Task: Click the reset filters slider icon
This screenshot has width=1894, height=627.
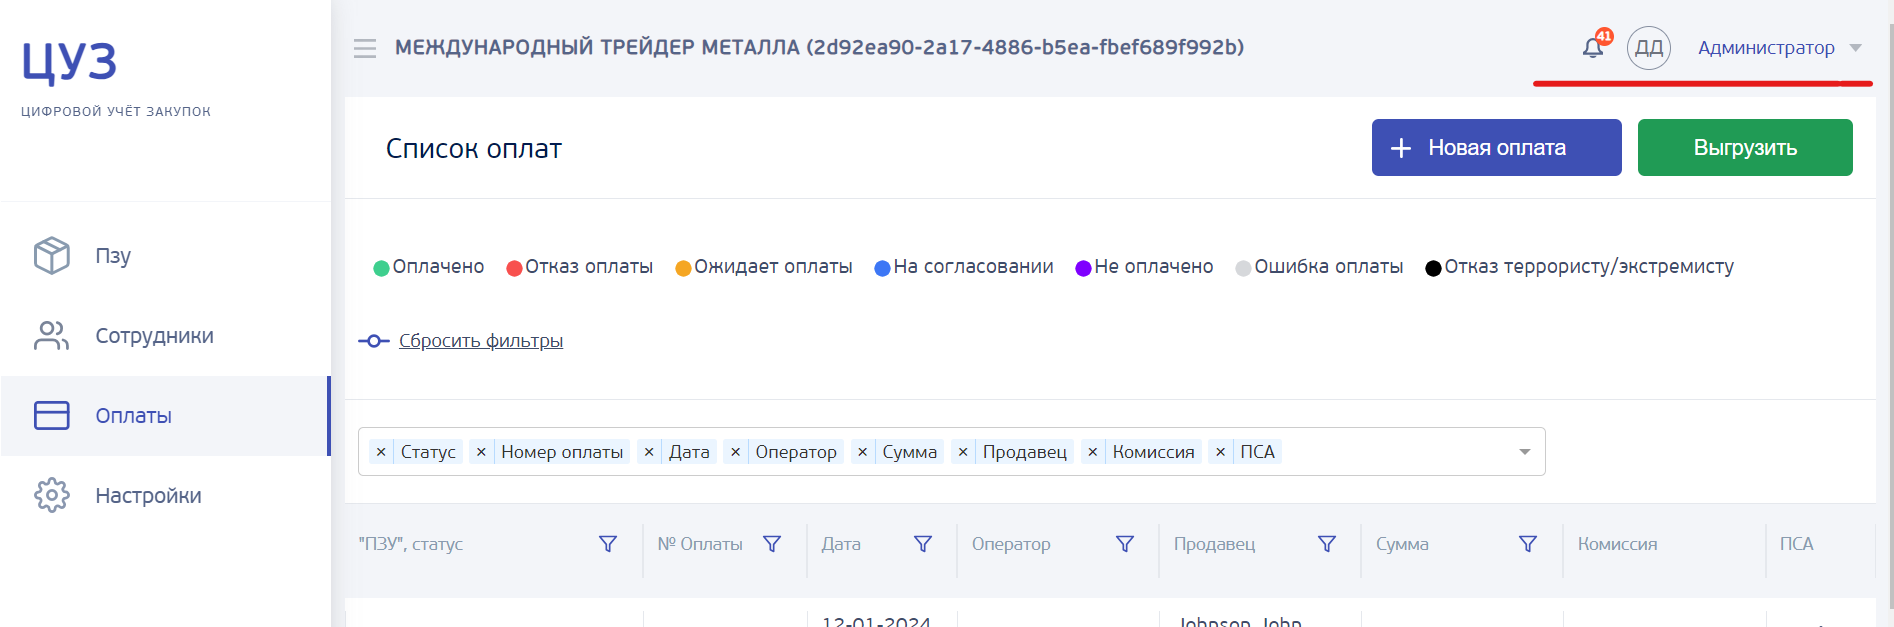Action: pos(373,341)
